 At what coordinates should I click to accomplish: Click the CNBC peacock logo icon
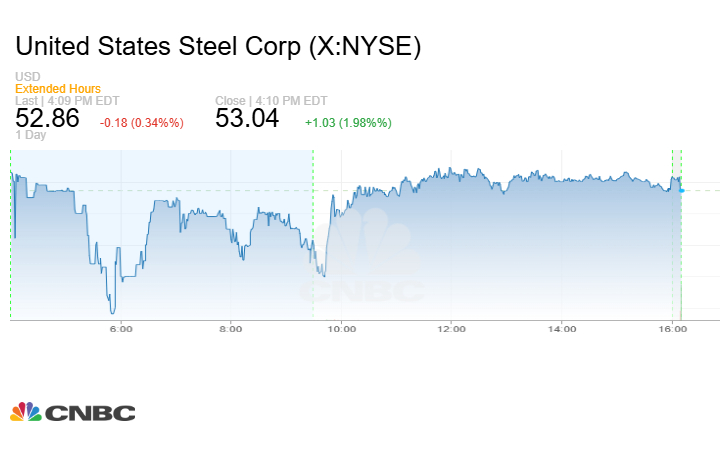pyautogui.click(x=27, y=412)
